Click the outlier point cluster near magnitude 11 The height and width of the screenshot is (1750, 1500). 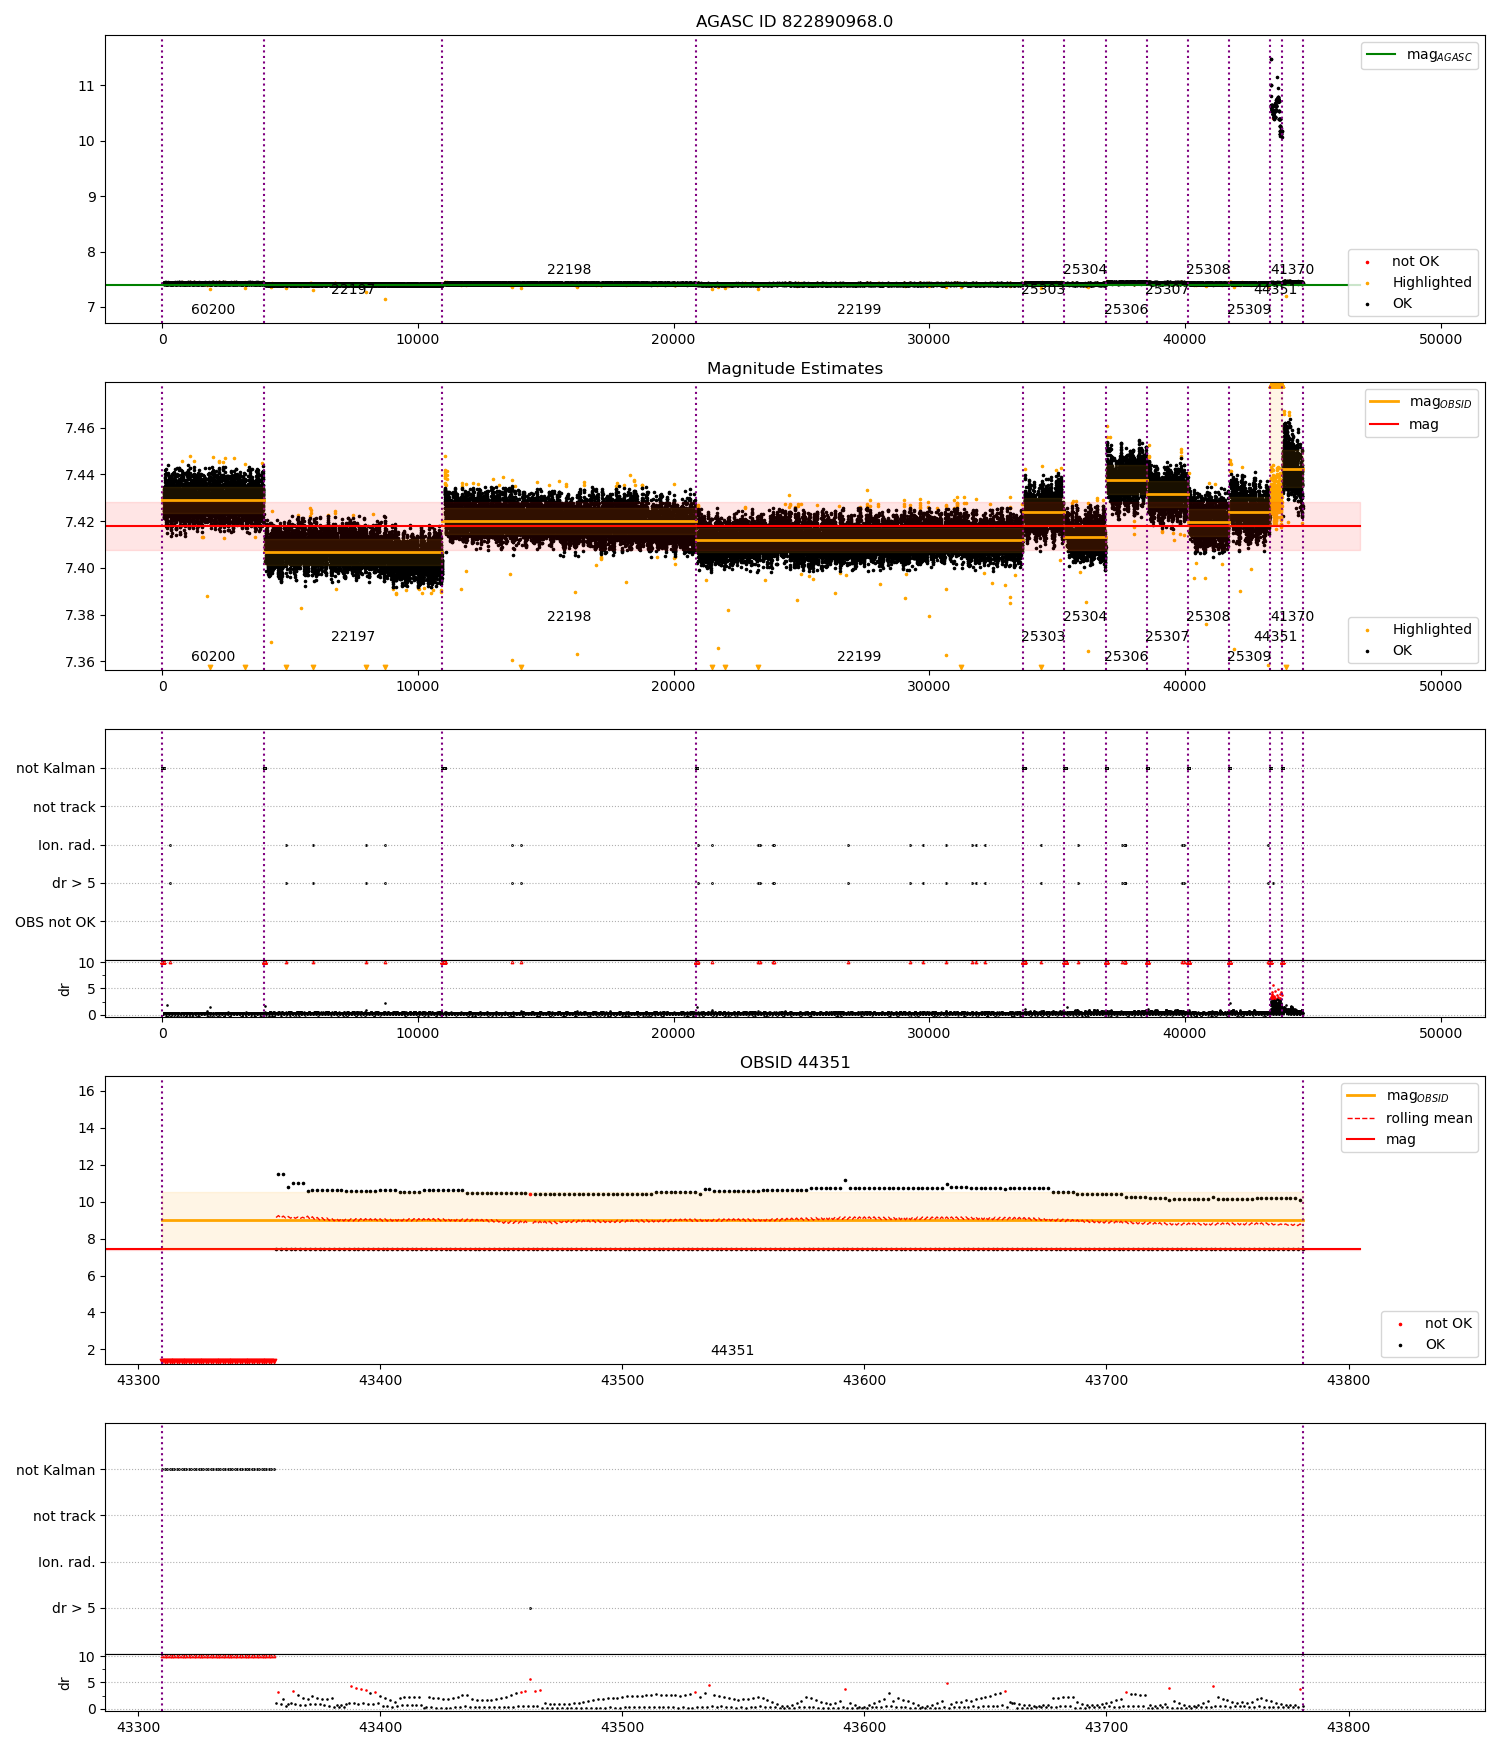(1276, 100)
